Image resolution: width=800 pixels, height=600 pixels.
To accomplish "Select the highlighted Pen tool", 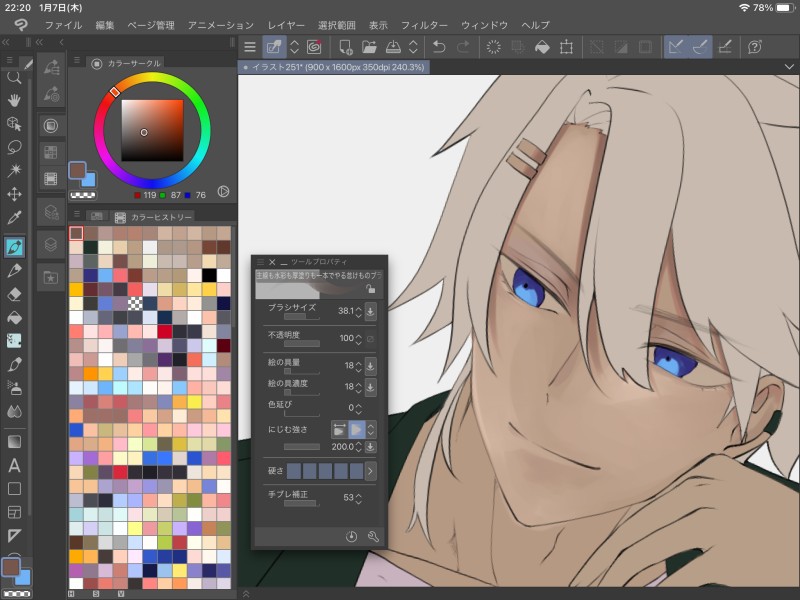I will [x=14, y=247].
